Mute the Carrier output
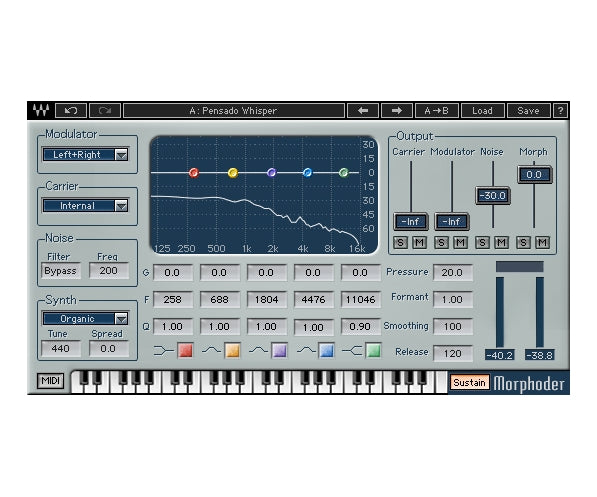The width and height of the screenshot is (597, 497). click(x=420, y=242)
